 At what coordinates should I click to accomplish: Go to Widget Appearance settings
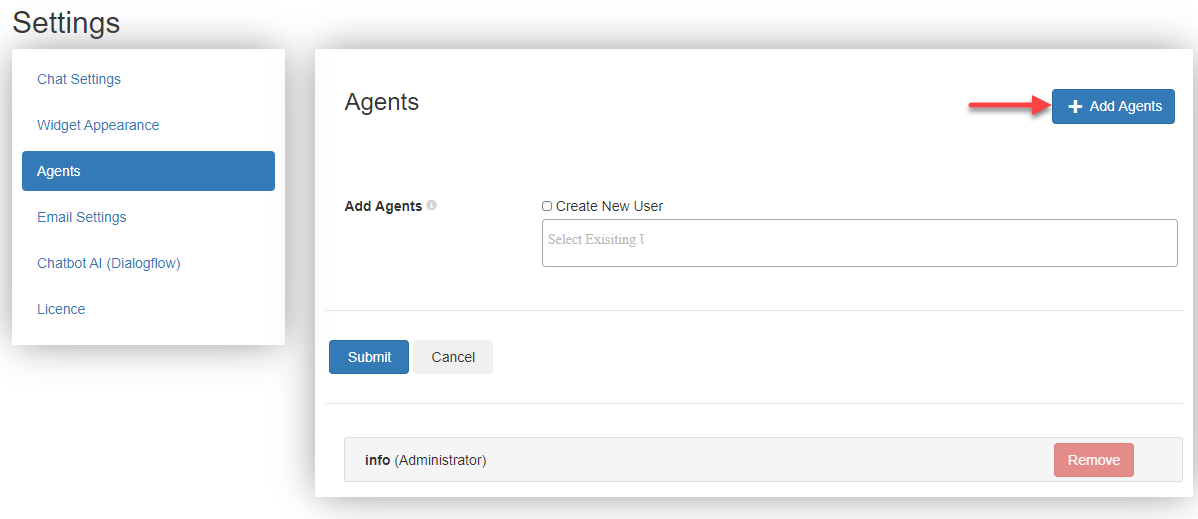(x=98, y=125)
